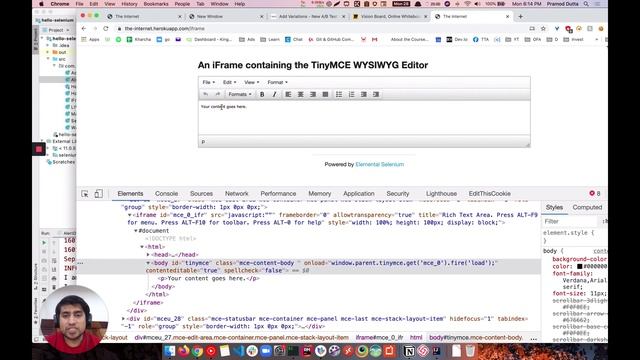Click the html breadcrumb in DevTools
This screenshot has height=360, width=640.
click(416, 338)
